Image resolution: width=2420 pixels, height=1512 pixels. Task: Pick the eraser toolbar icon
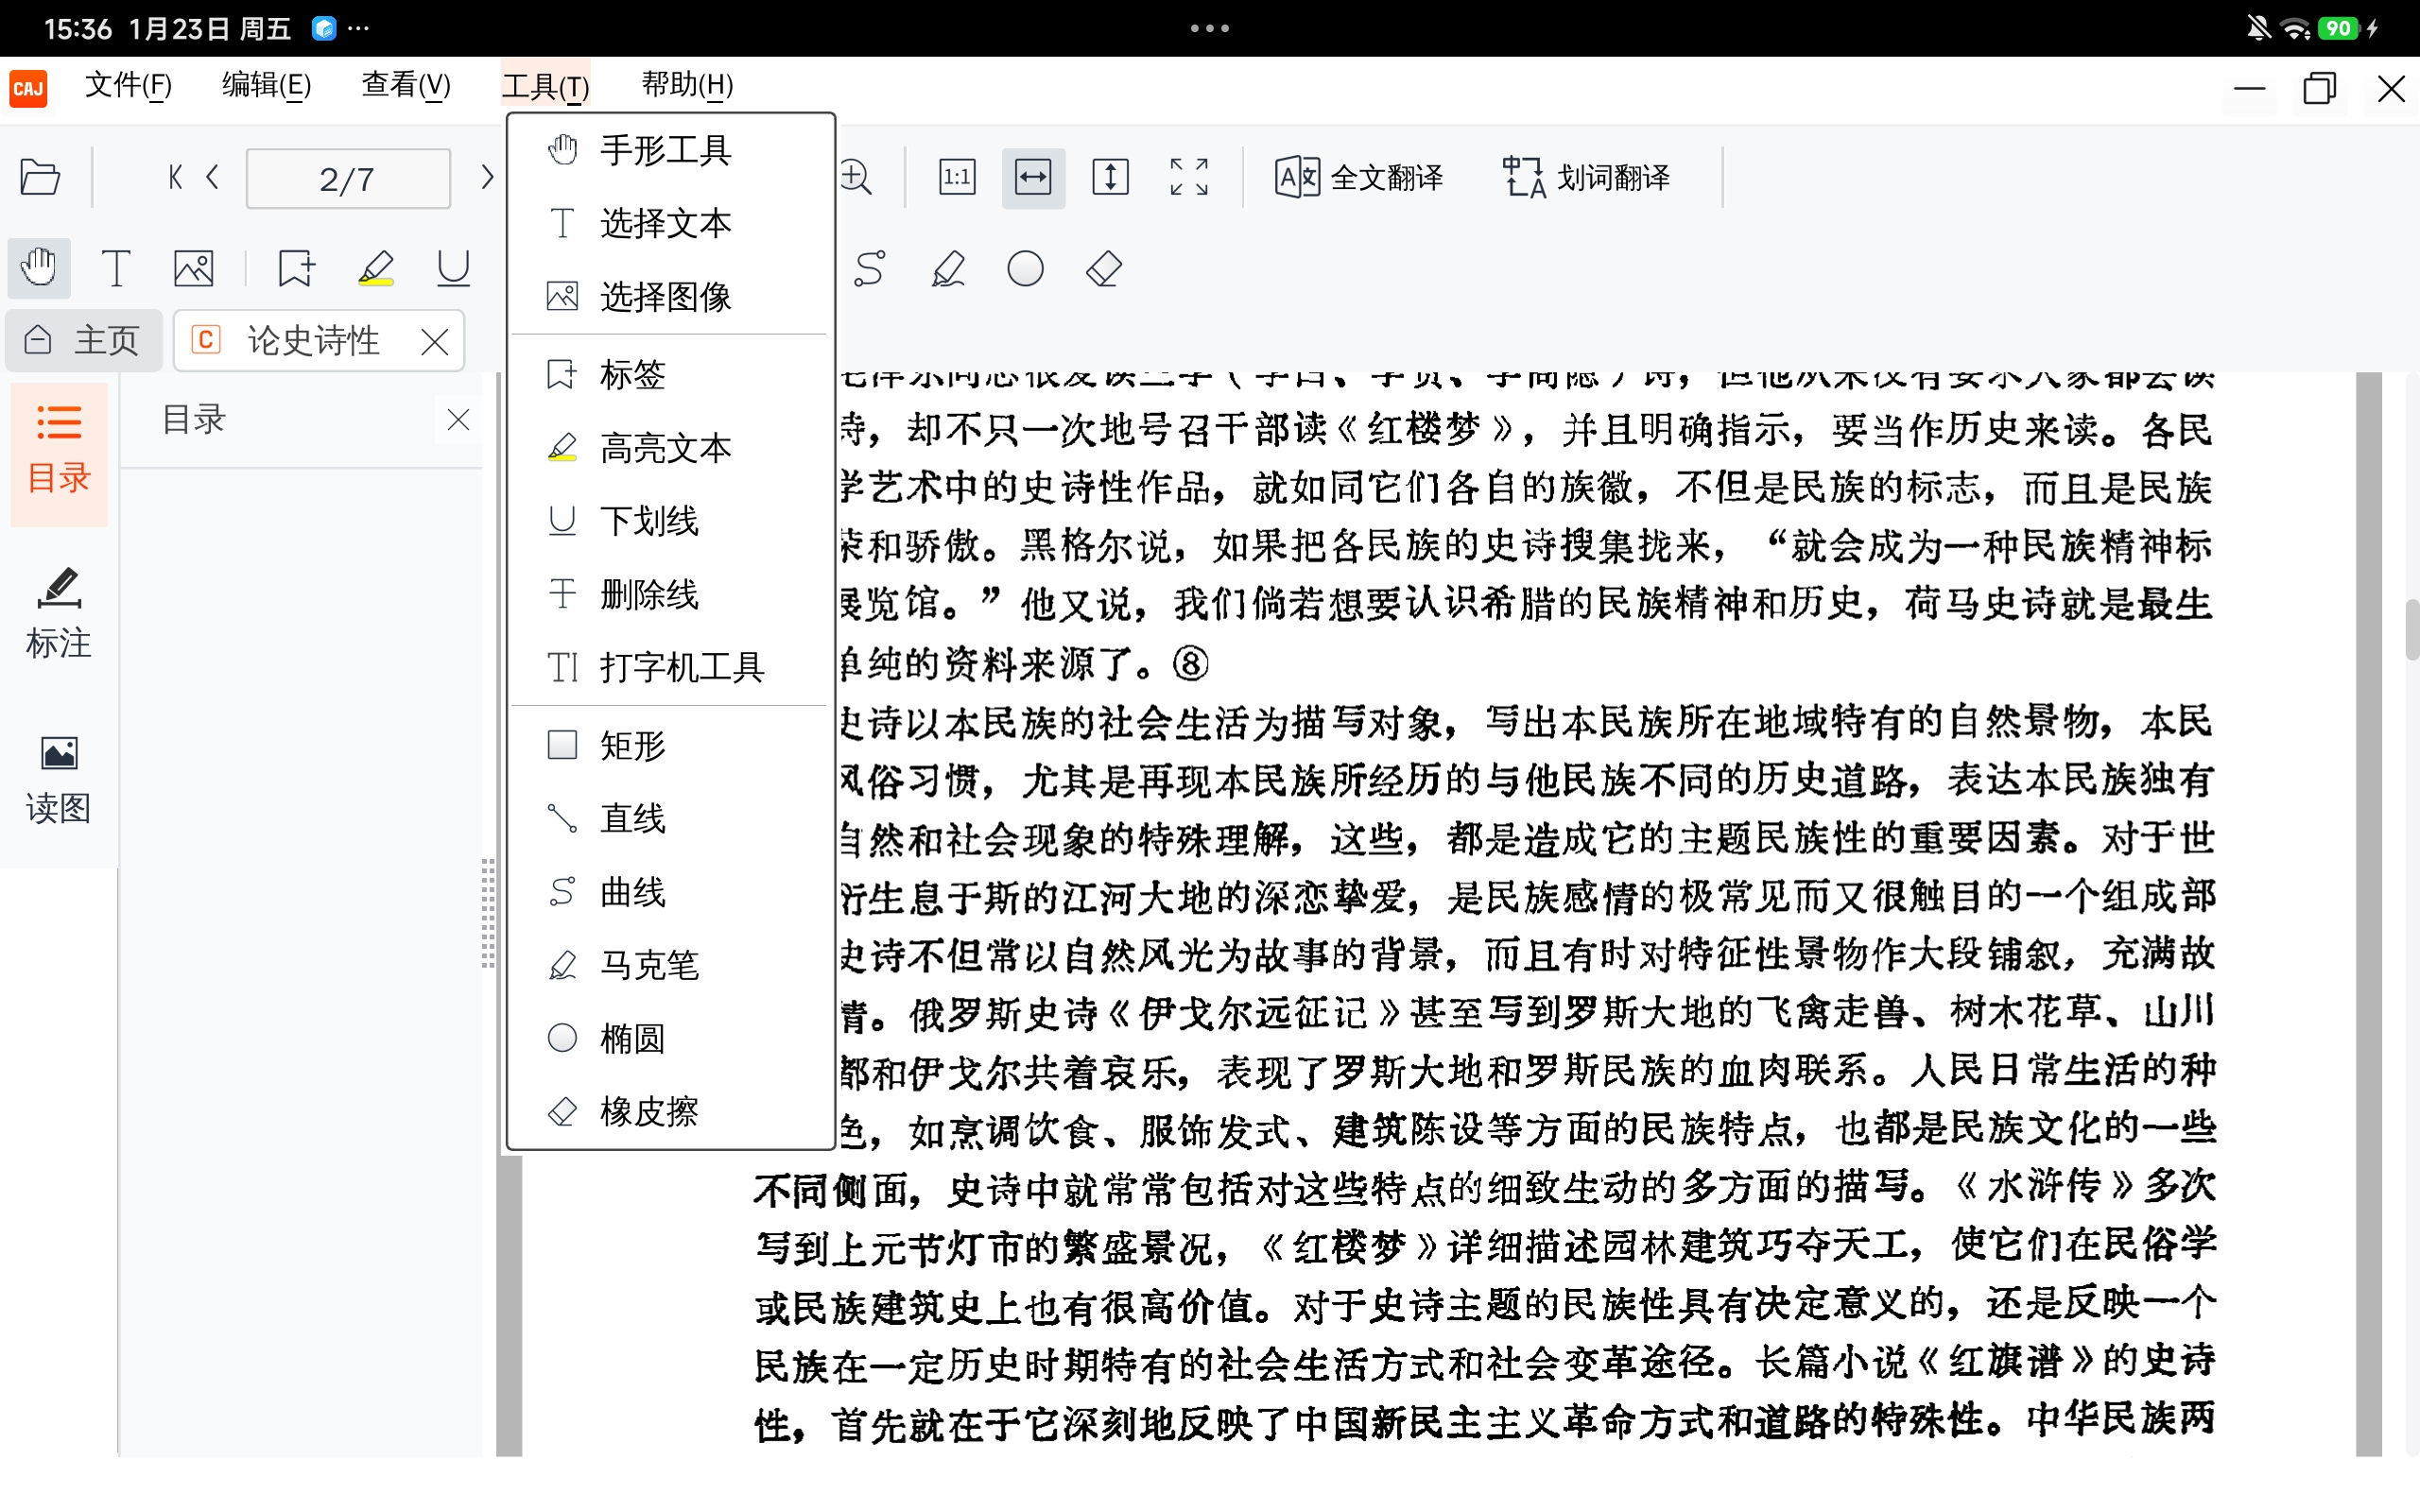point(1103,269)
